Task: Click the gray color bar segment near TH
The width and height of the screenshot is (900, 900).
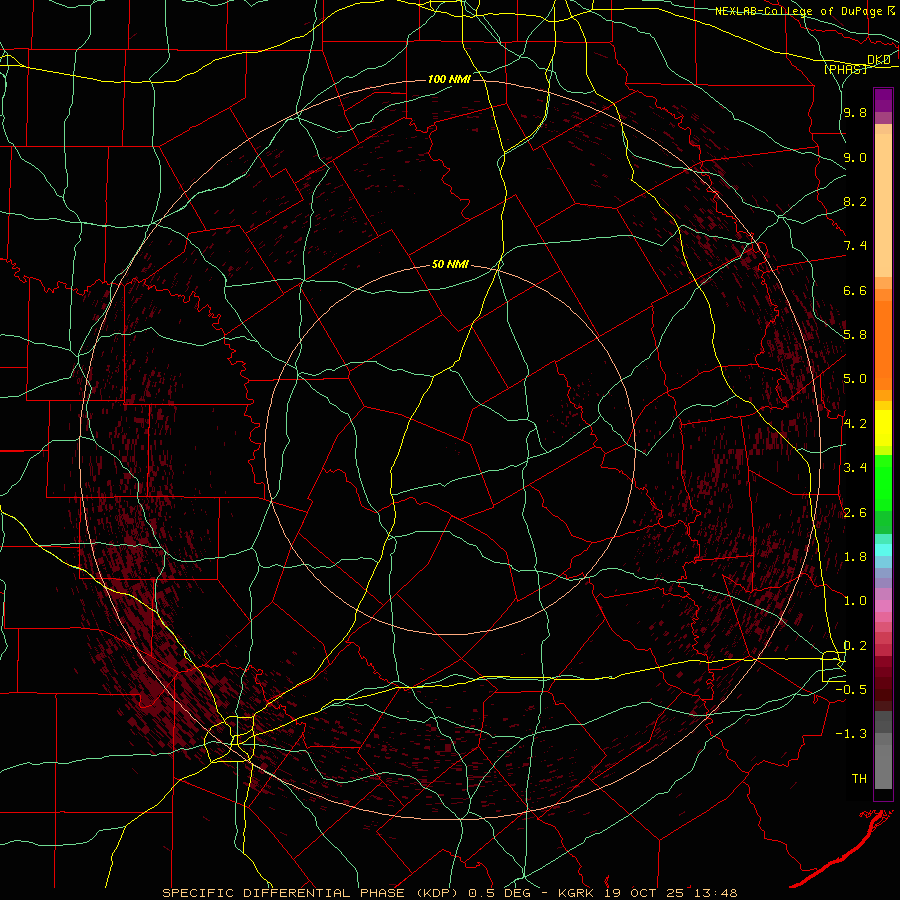Action: (x=883, y=766)
